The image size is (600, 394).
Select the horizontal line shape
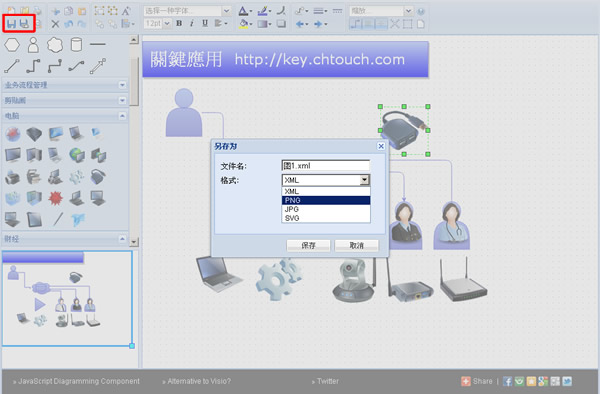coord(98,44)
